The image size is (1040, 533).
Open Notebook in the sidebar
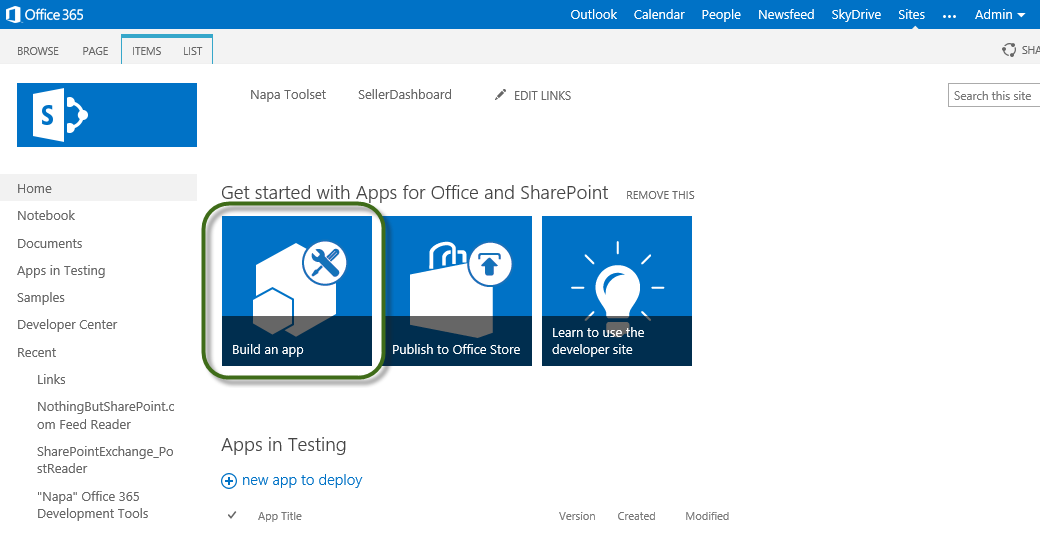46,215
